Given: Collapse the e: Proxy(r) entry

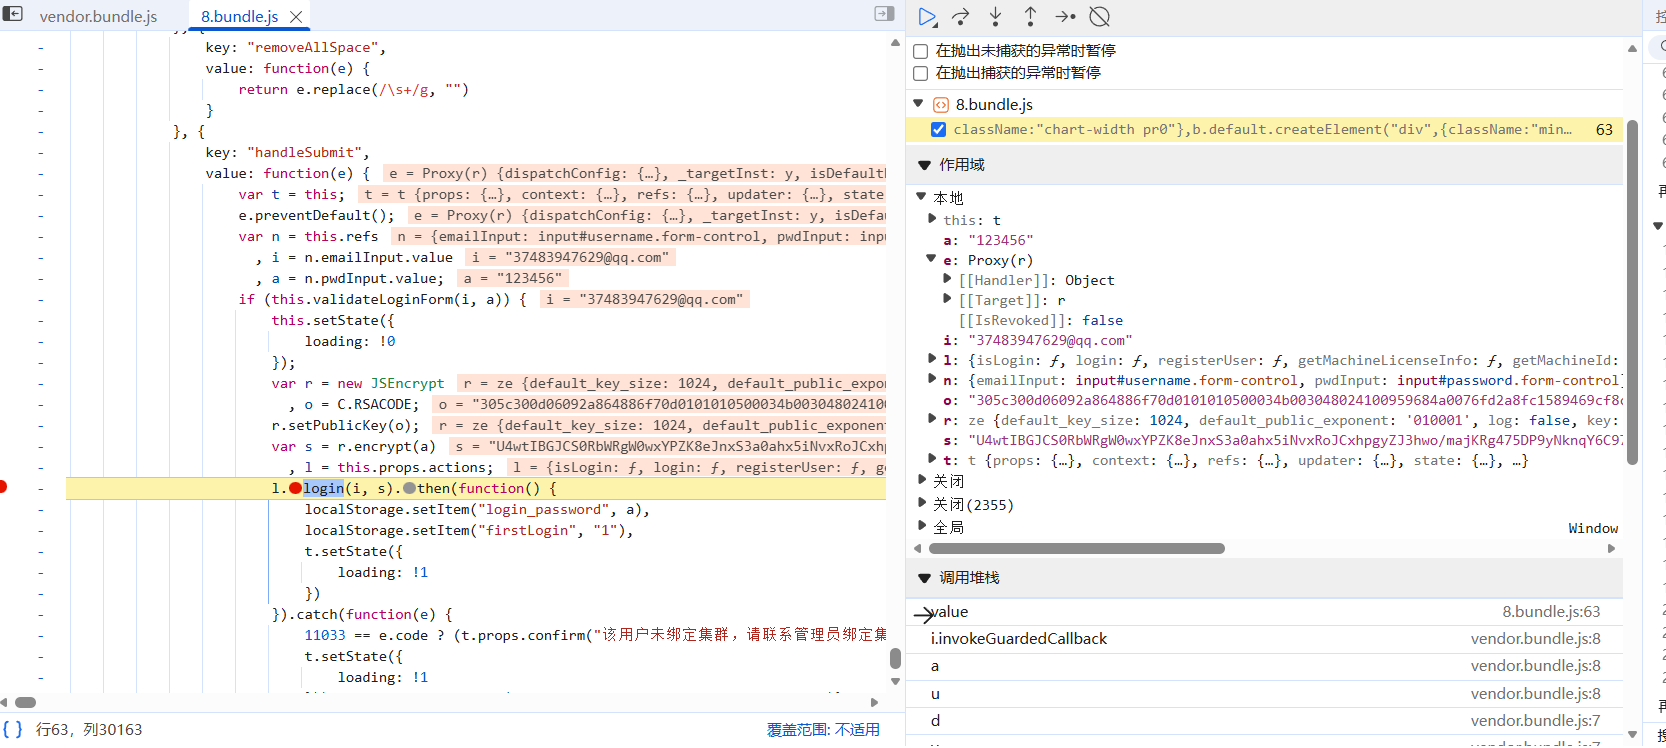Looking at the screenshot, I should pyautogui.click(x=932, y=259).
